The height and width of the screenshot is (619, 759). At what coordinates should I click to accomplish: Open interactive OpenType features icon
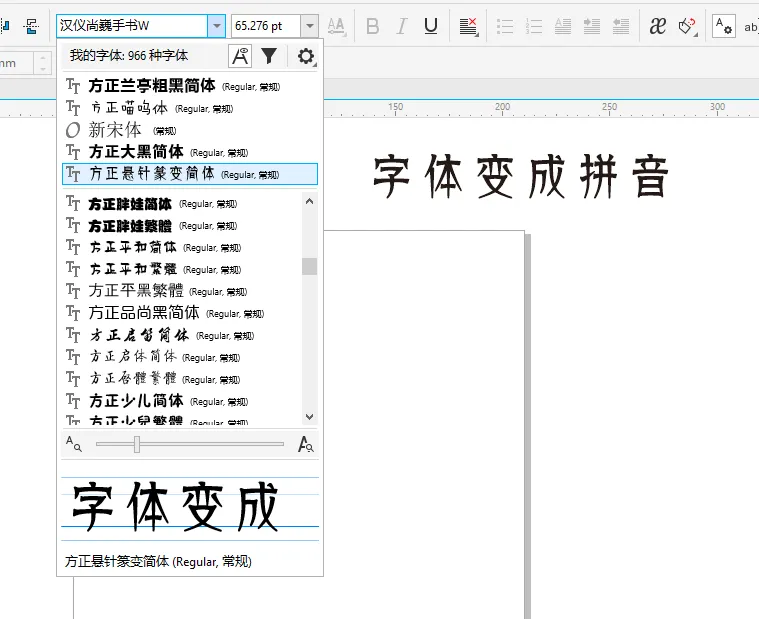coord(657,26)
